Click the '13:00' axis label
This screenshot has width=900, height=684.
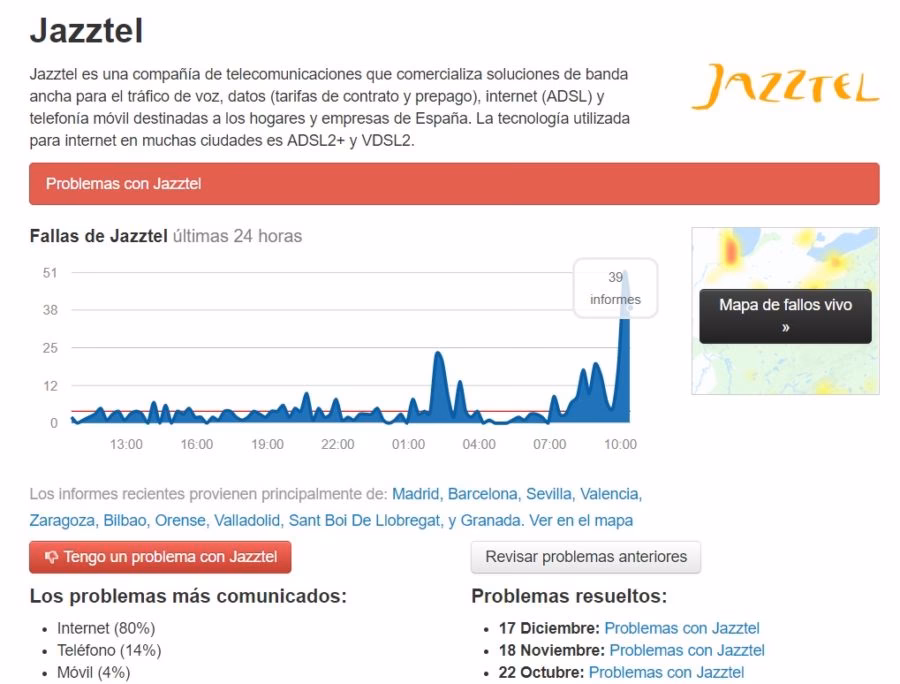(x=126, y=444)
